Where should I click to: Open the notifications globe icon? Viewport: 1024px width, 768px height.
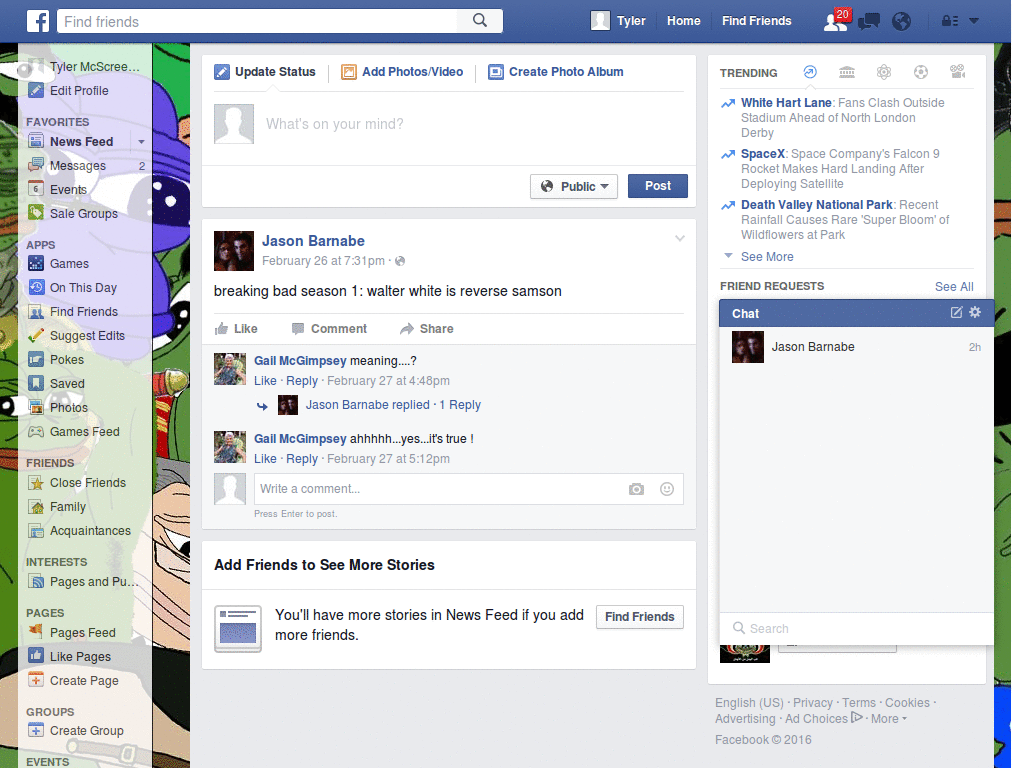[902, 22]
